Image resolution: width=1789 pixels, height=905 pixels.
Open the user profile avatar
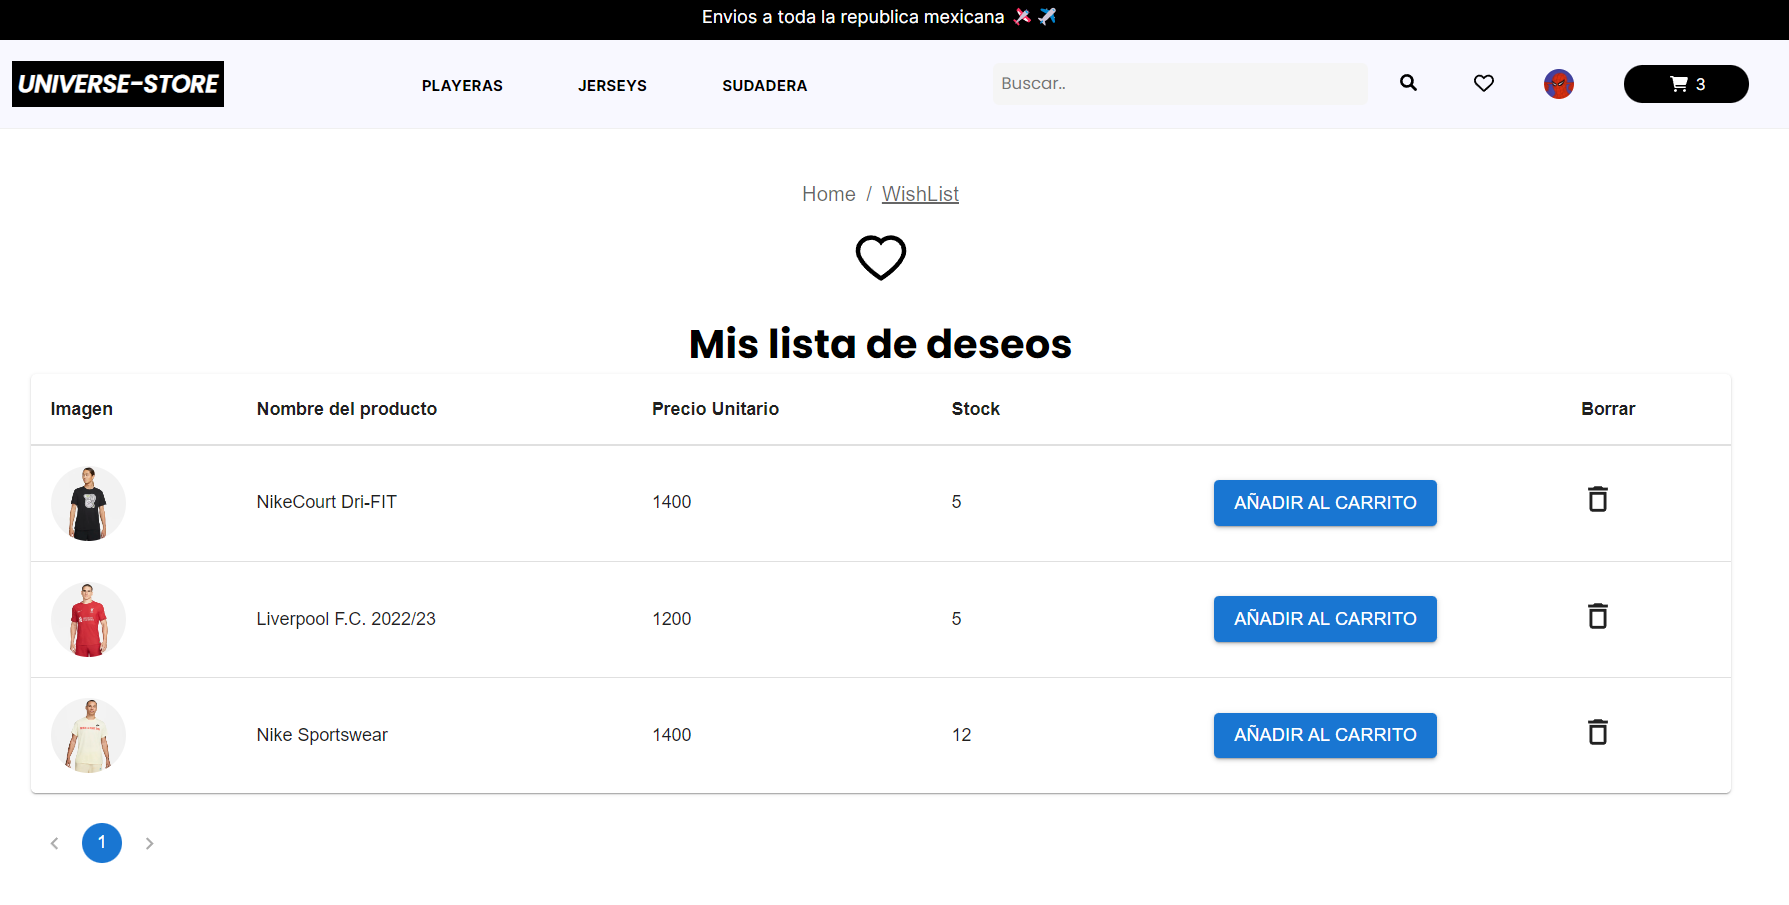[x=1559, y=84]
